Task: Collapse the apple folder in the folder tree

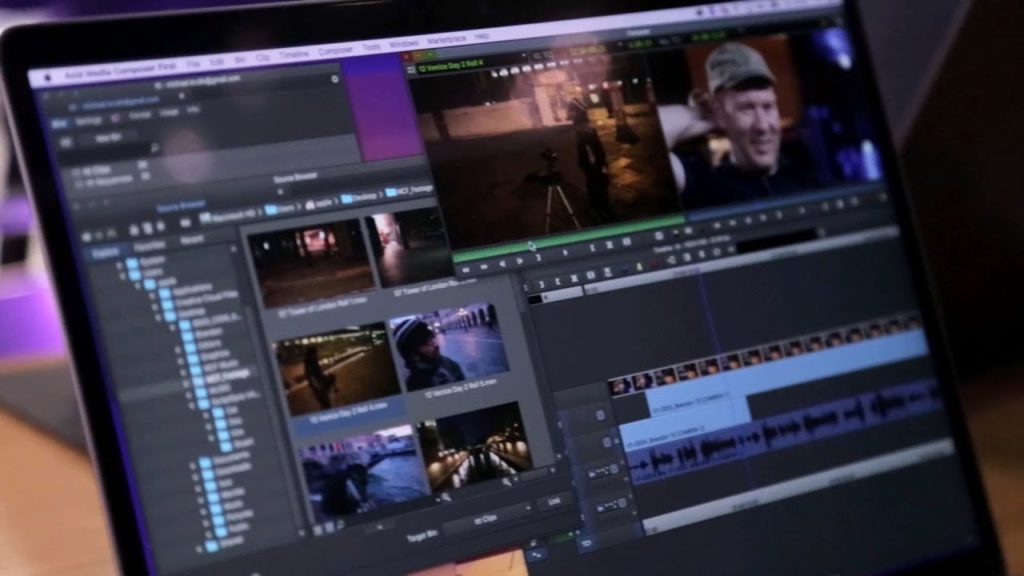Action: click(138, 286)
